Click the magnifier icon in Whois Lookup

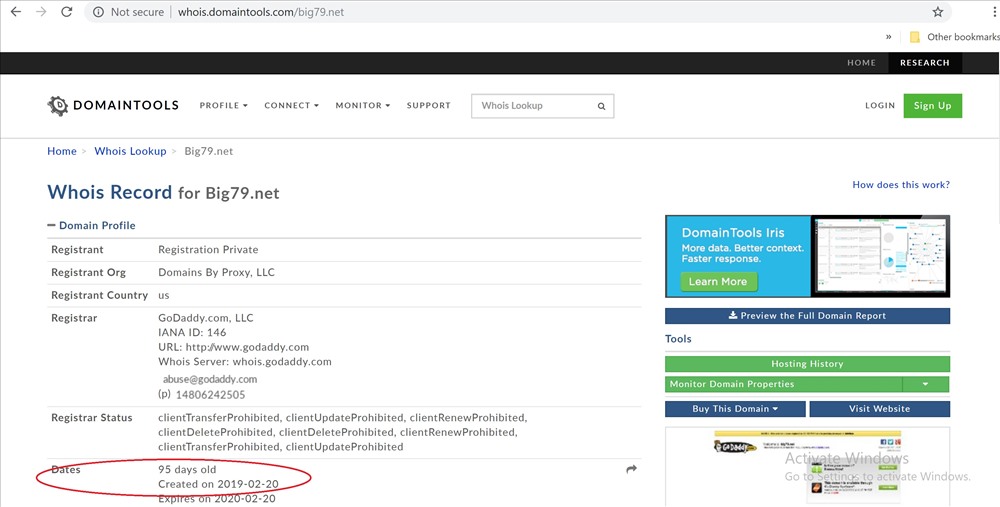tap(601, 106)
